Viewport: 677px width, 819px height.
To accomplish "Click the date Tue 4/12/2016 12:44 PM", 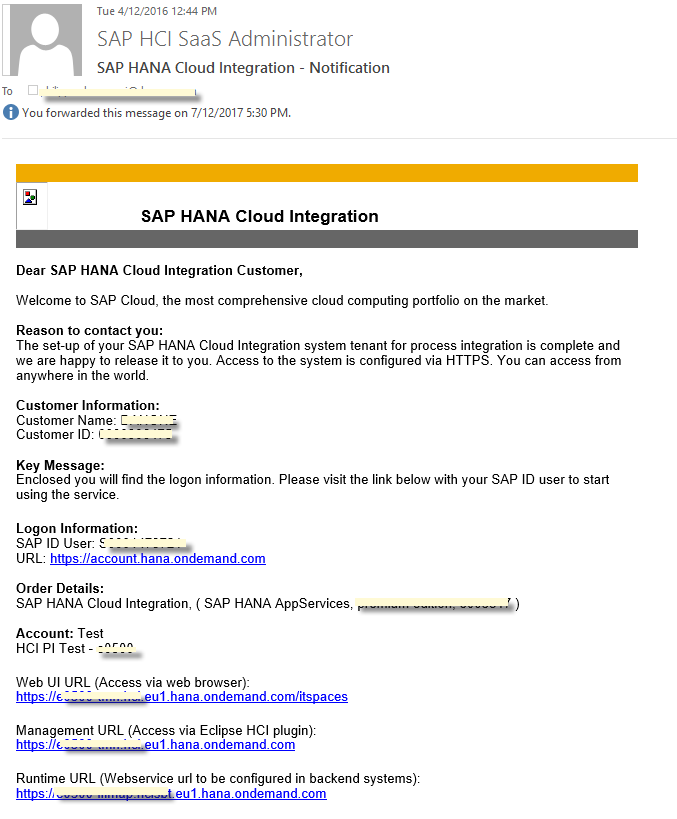I will (157, 11).
